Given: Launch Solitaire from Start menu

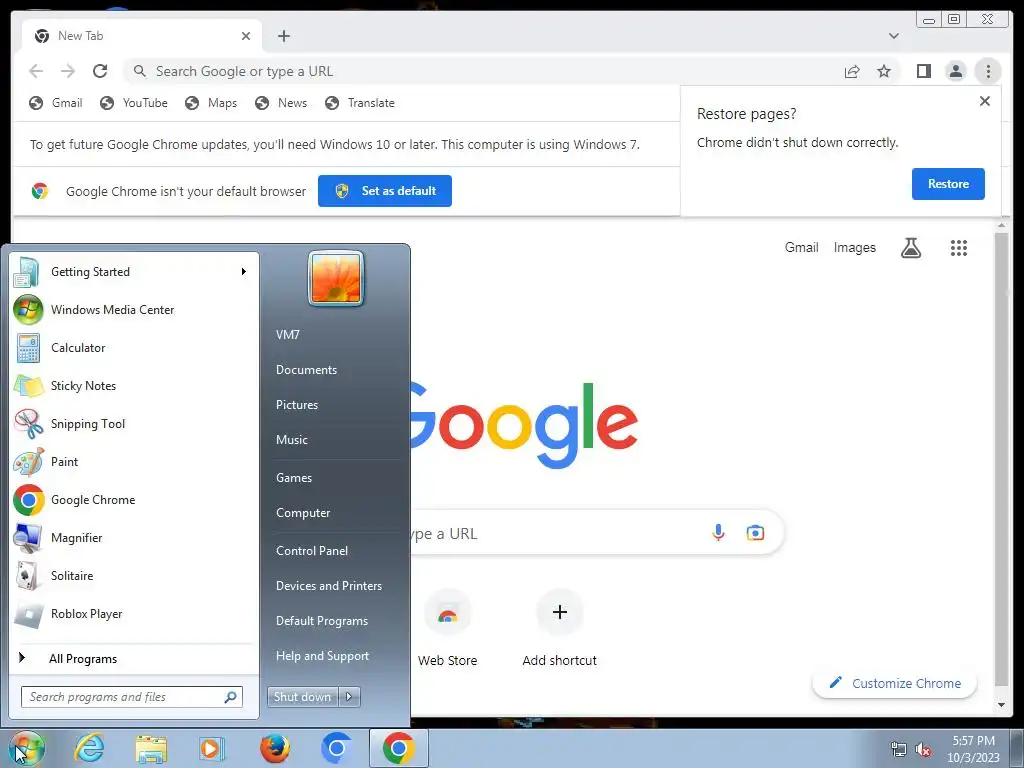Looking at the screenshot, I should click(134, 575).
